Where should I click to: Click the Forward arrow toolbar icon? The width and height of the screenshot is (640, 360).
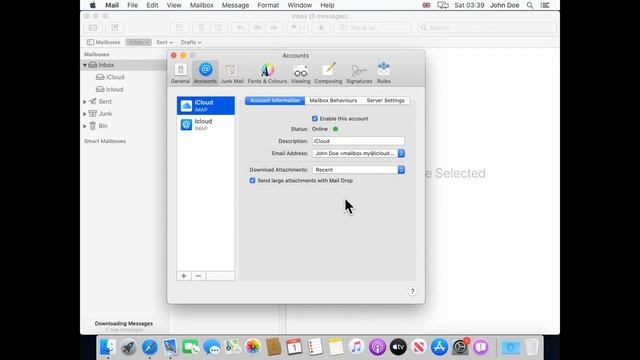click(x=274, y=28)
